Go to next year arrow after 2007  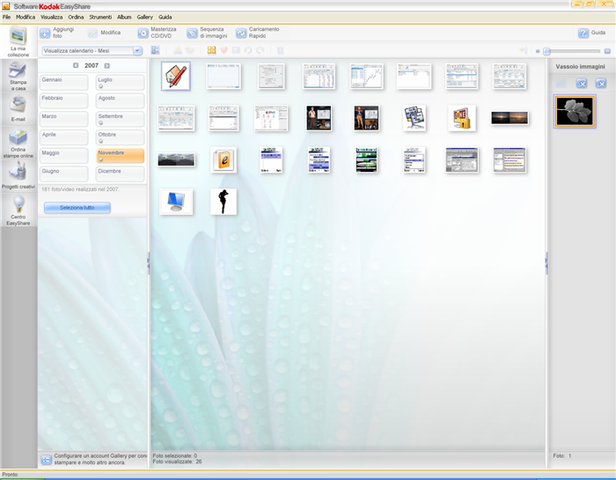click(106, 65)
